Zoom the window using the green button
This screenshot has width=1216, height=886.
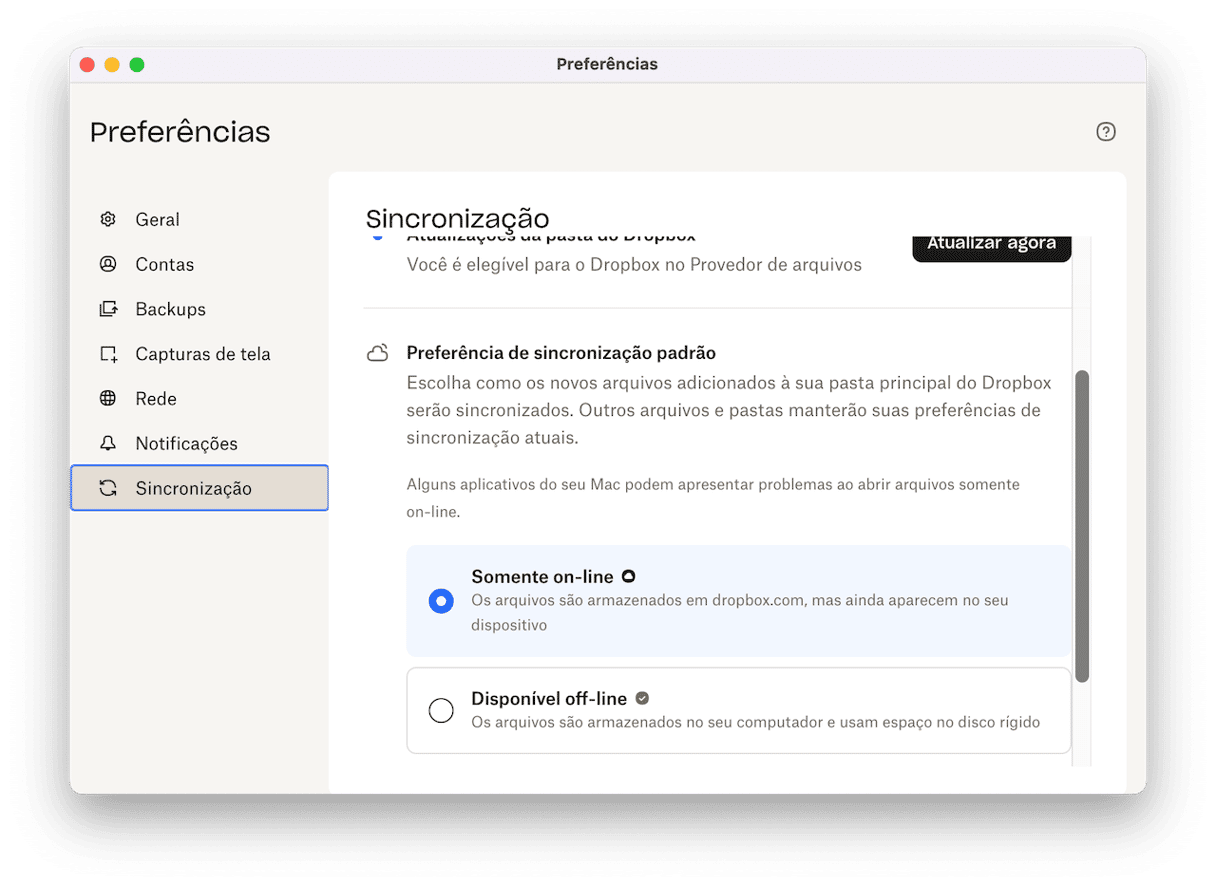coord(137,65)
